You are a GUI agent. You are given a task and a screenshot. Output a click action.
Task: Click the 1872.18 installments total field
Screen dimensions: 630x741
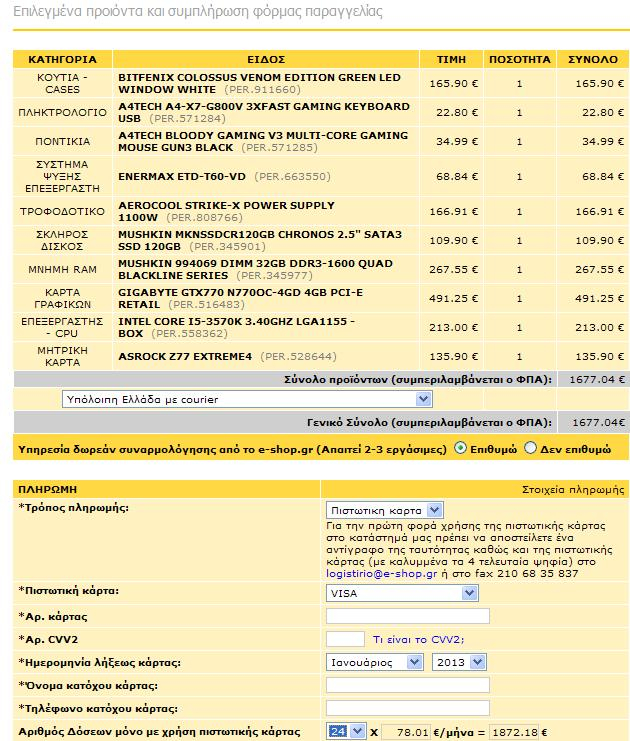(514, 732)
